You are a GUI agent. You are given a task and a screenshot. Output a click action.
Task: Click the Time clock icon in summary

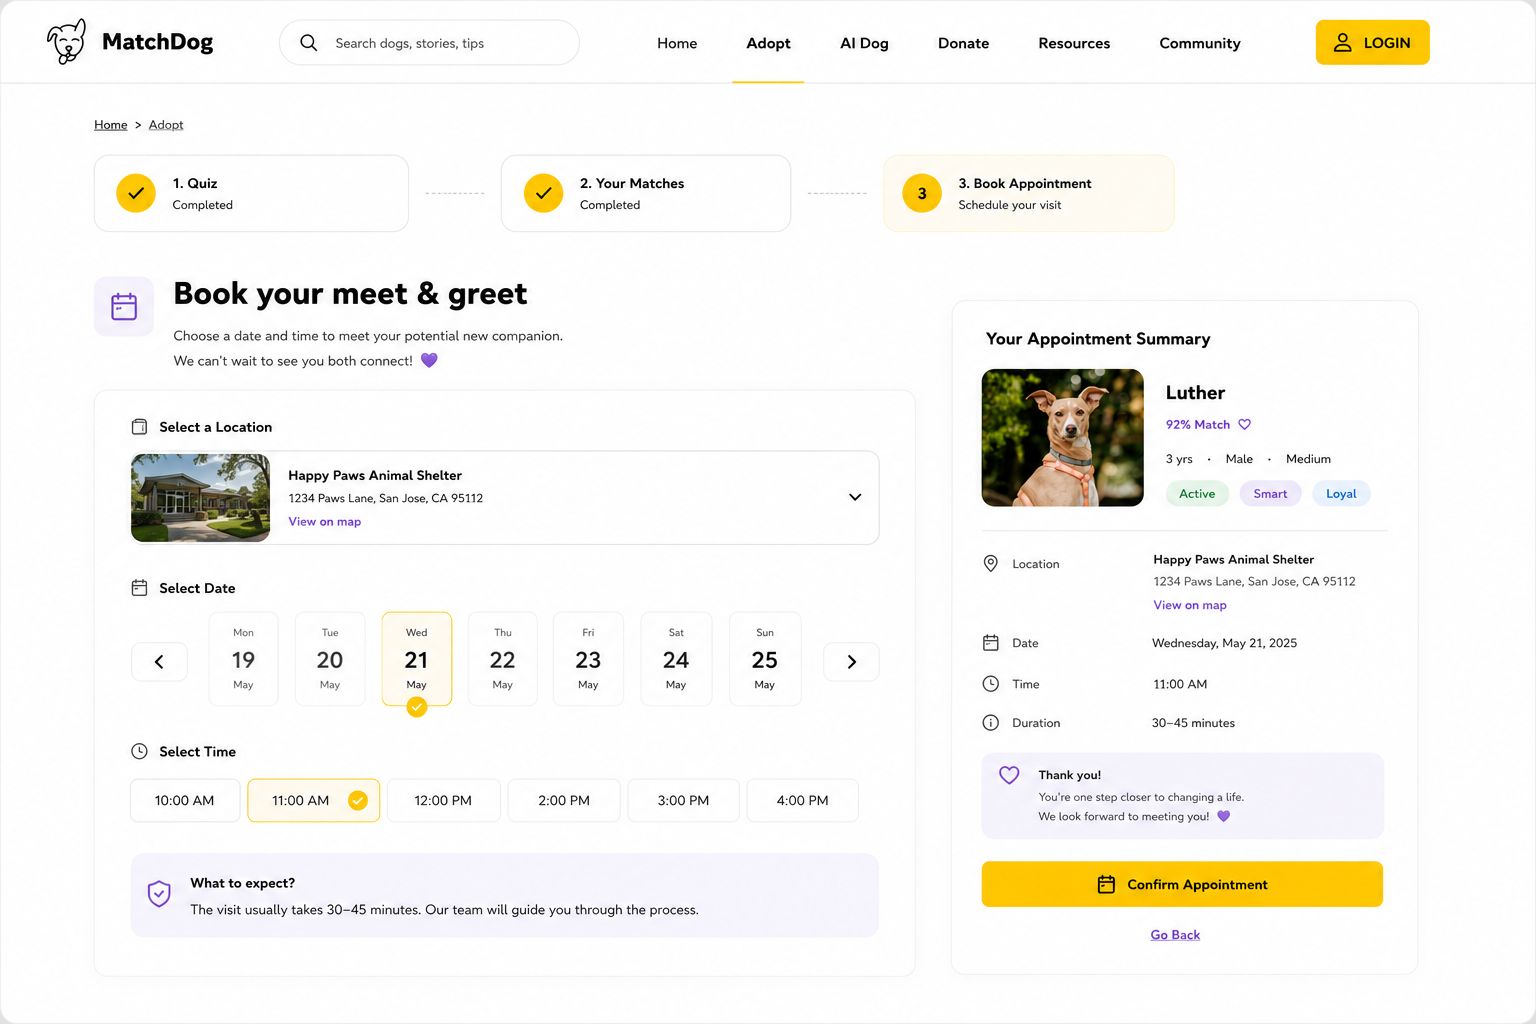tap(990, 684)
